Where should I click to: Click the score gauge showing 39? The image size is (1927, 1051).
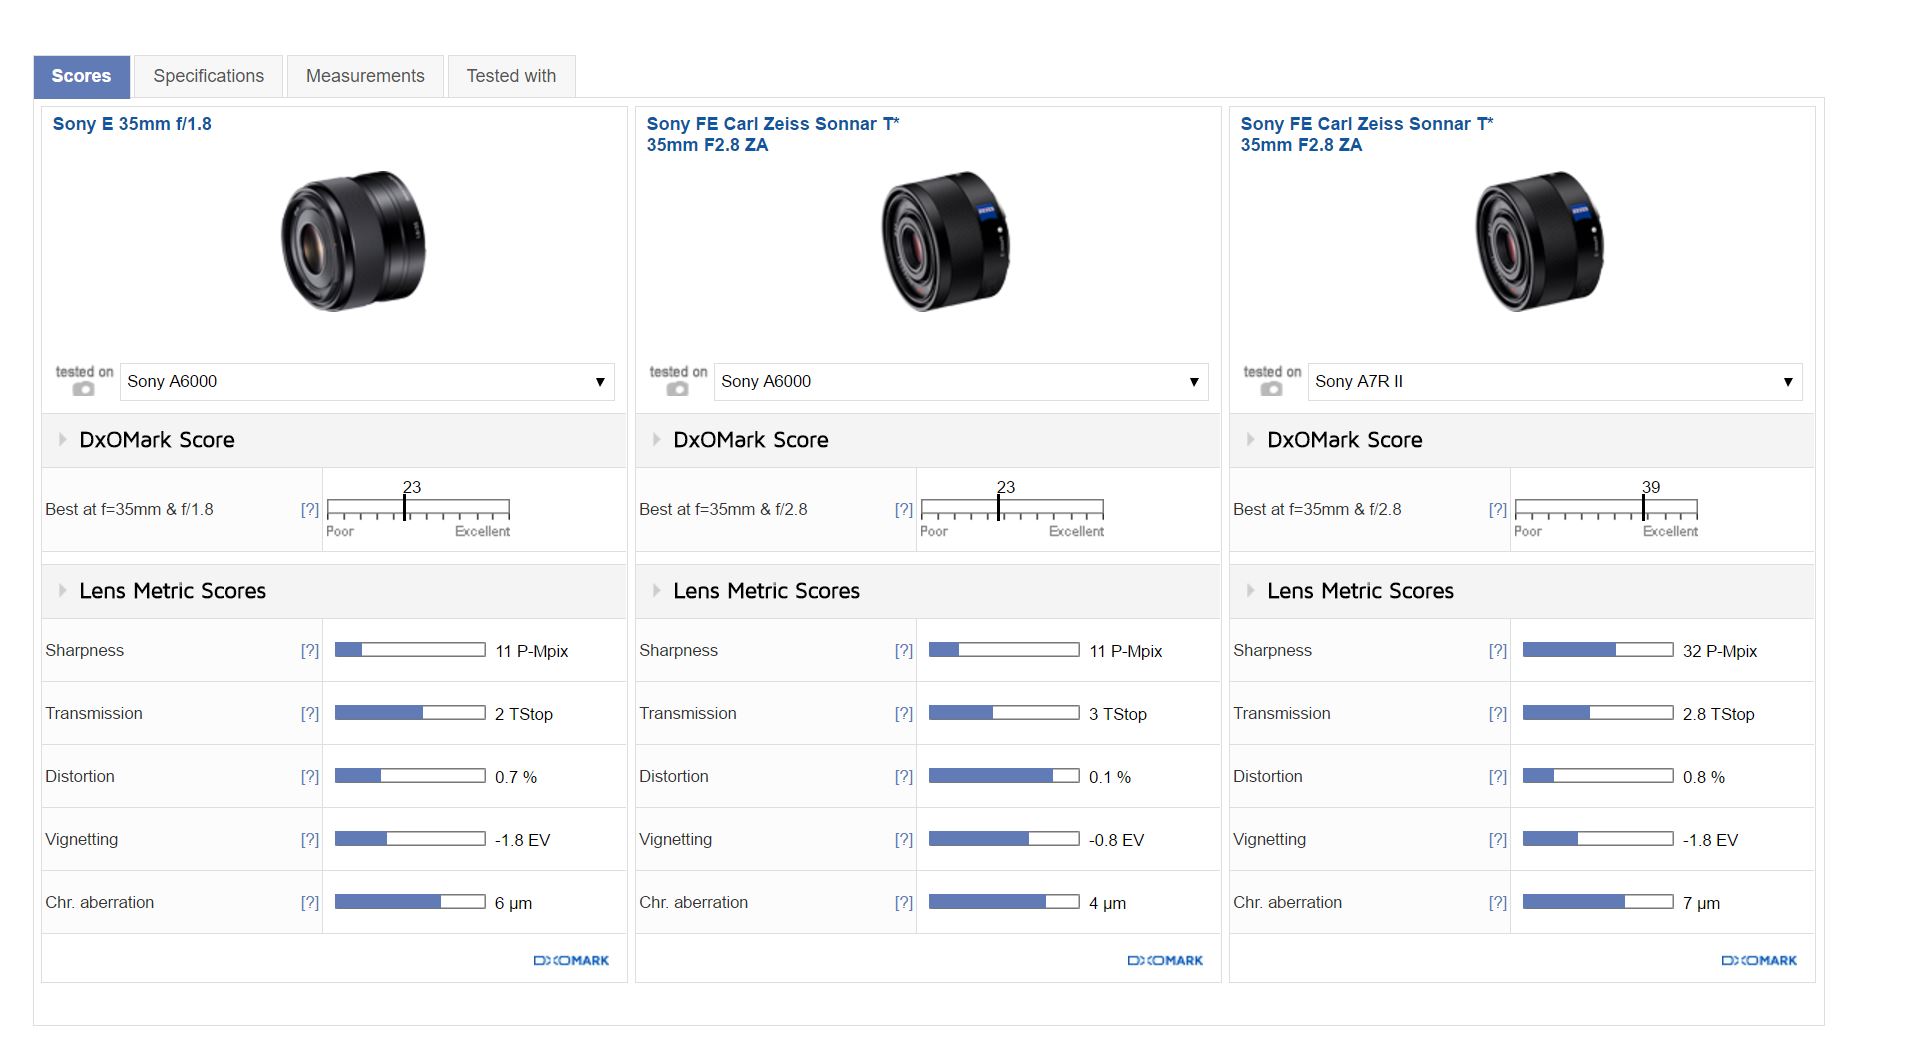(x=1606, y=509)
